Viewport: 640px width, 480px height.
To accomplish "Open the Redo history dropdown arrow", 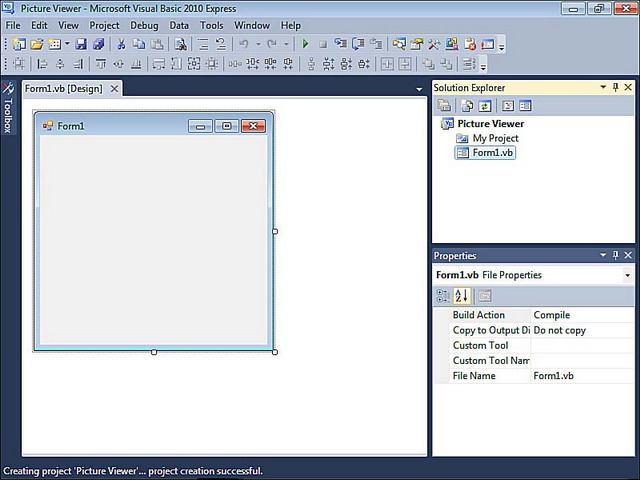I will pyautogui.click(x=286, y=44).
